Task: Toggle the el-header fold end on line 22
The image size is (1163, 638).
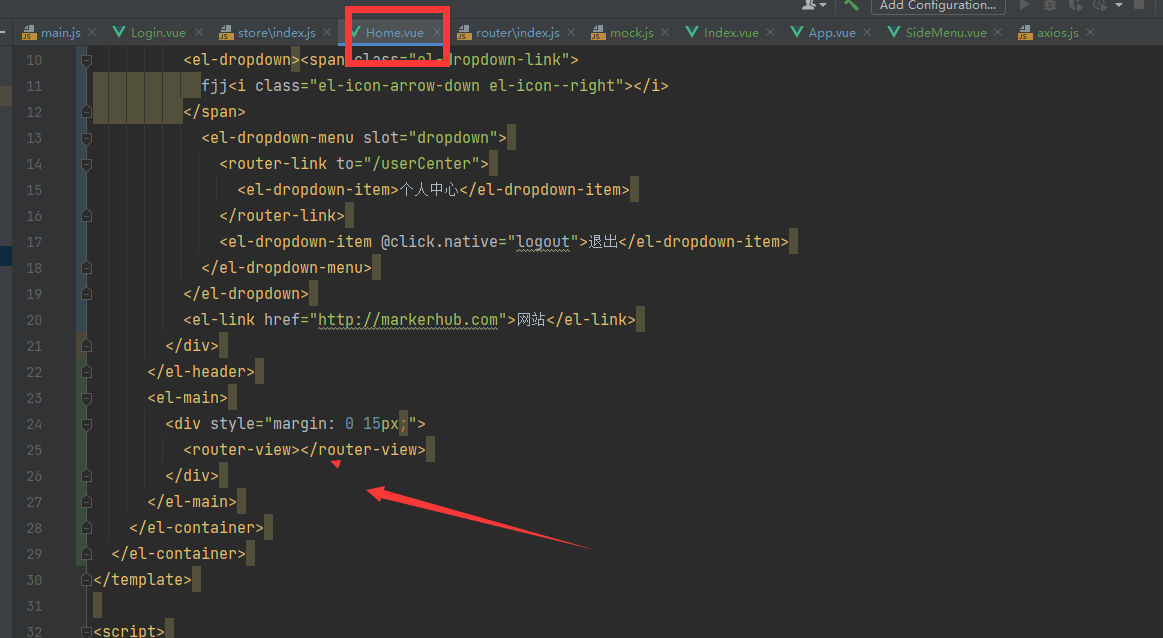Action: tap(86, 372)
